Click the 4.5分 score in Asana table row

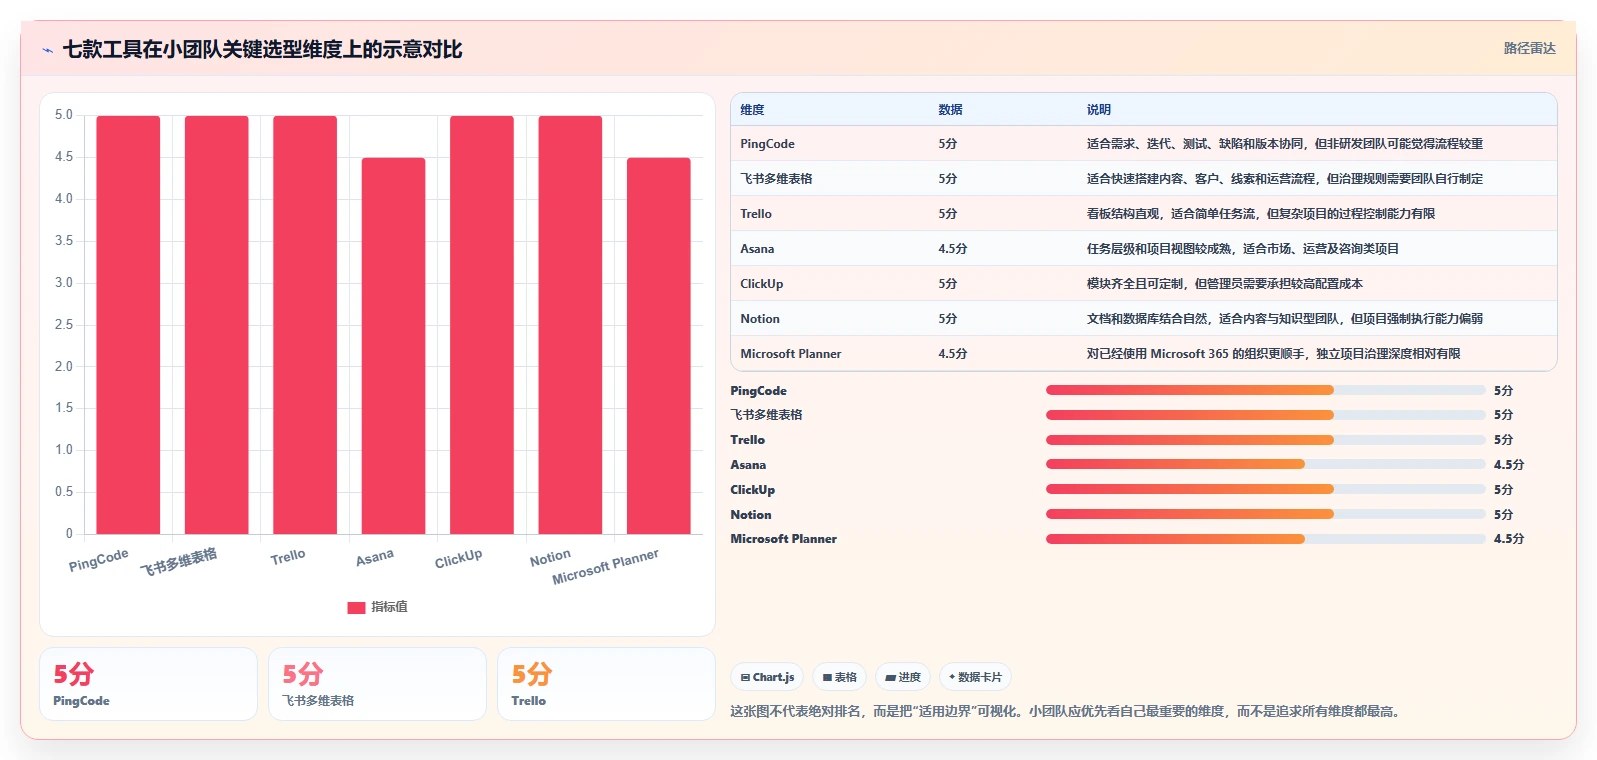[952, 249]
